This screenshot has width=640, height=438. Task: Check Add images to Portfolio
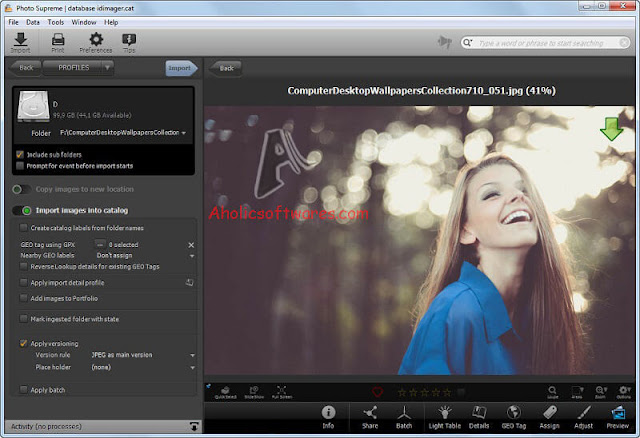(x=24, y=298)
